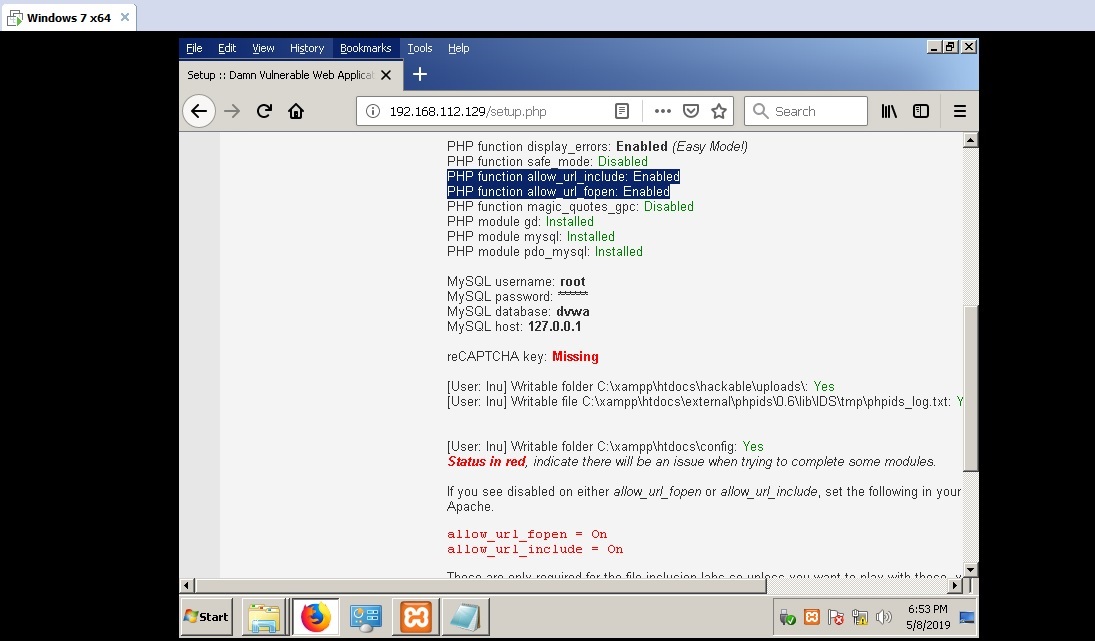Click the horizontal scrollbar thumb
The image size is (1095, 641).
tap(480, 585)
